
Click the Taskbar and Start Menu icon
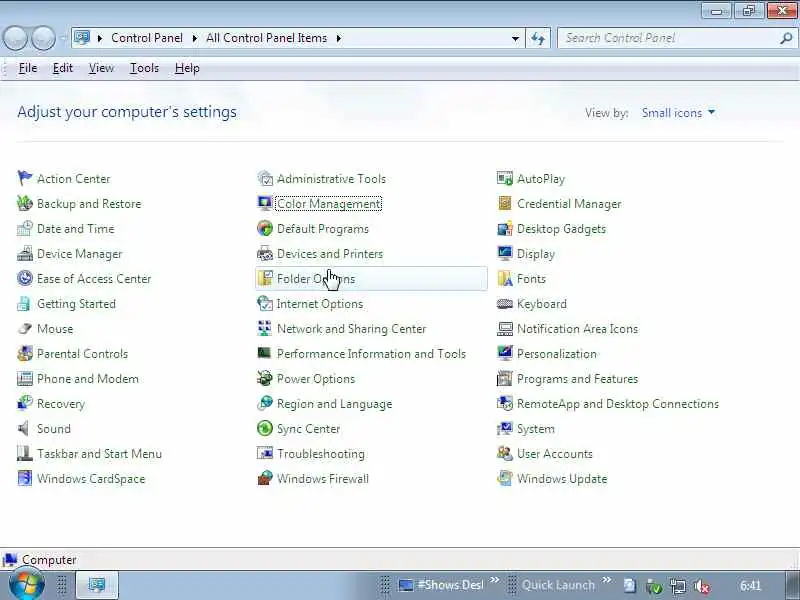(24, 453)
